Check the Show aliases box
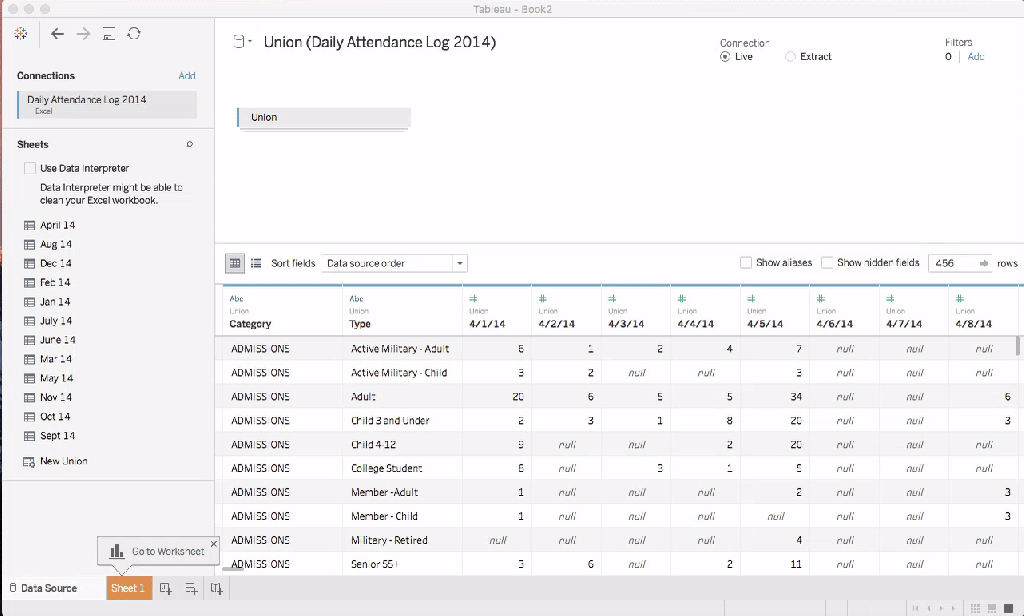 (x=746, y=263)
